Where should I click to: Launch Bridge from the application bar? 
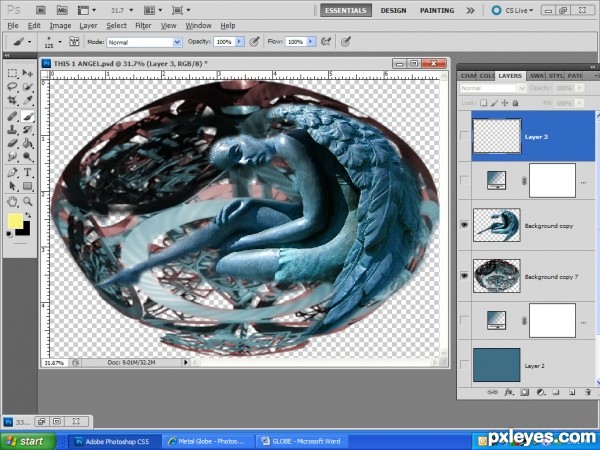[x=41, y=10]
